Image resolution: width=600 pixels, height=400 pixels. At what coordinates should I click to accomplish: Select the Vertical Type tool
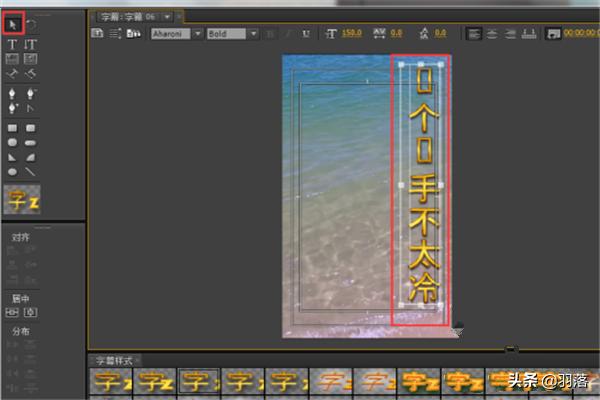point(31,44)
